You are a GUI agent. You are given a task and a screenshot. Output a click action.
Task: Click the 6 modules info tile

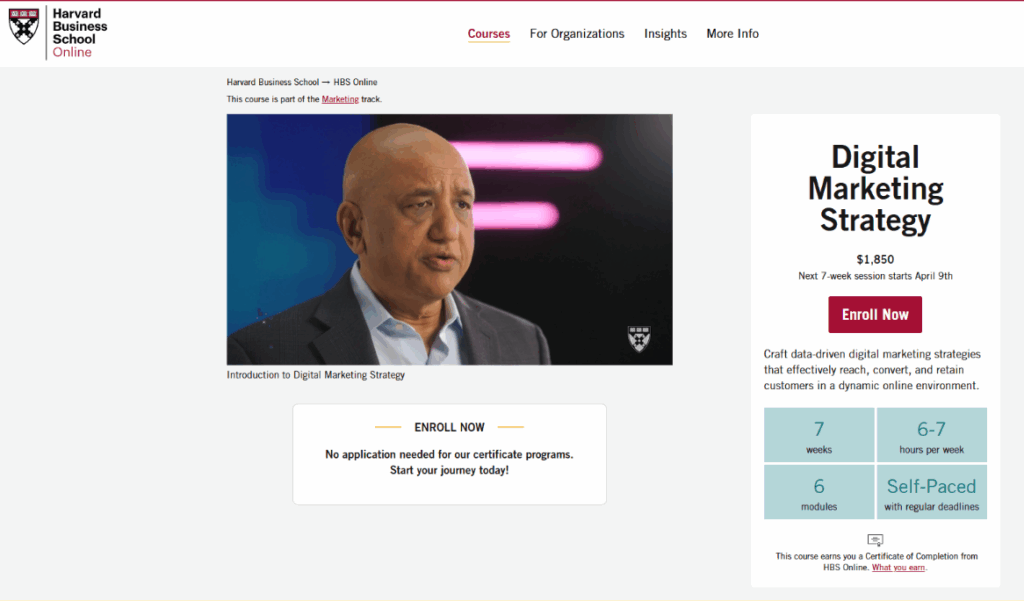[x=819, y=492]
